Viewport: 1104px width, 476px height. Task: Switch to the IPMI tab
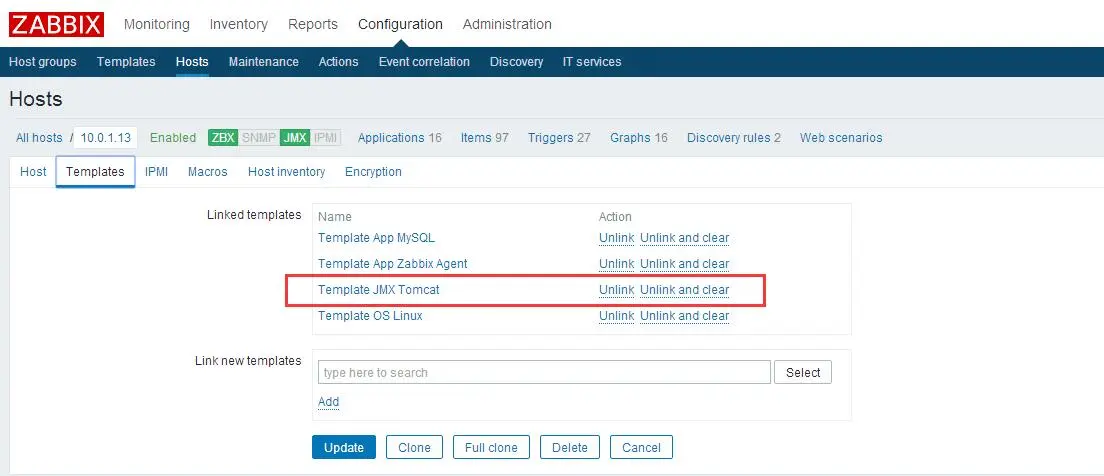click(156, 172)
